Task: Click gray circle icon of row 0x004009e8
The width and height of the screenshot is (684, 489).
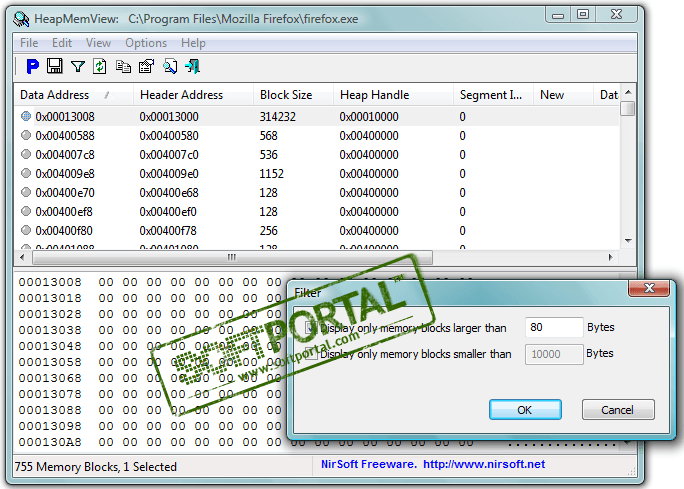Action: (x=26, y=173)
